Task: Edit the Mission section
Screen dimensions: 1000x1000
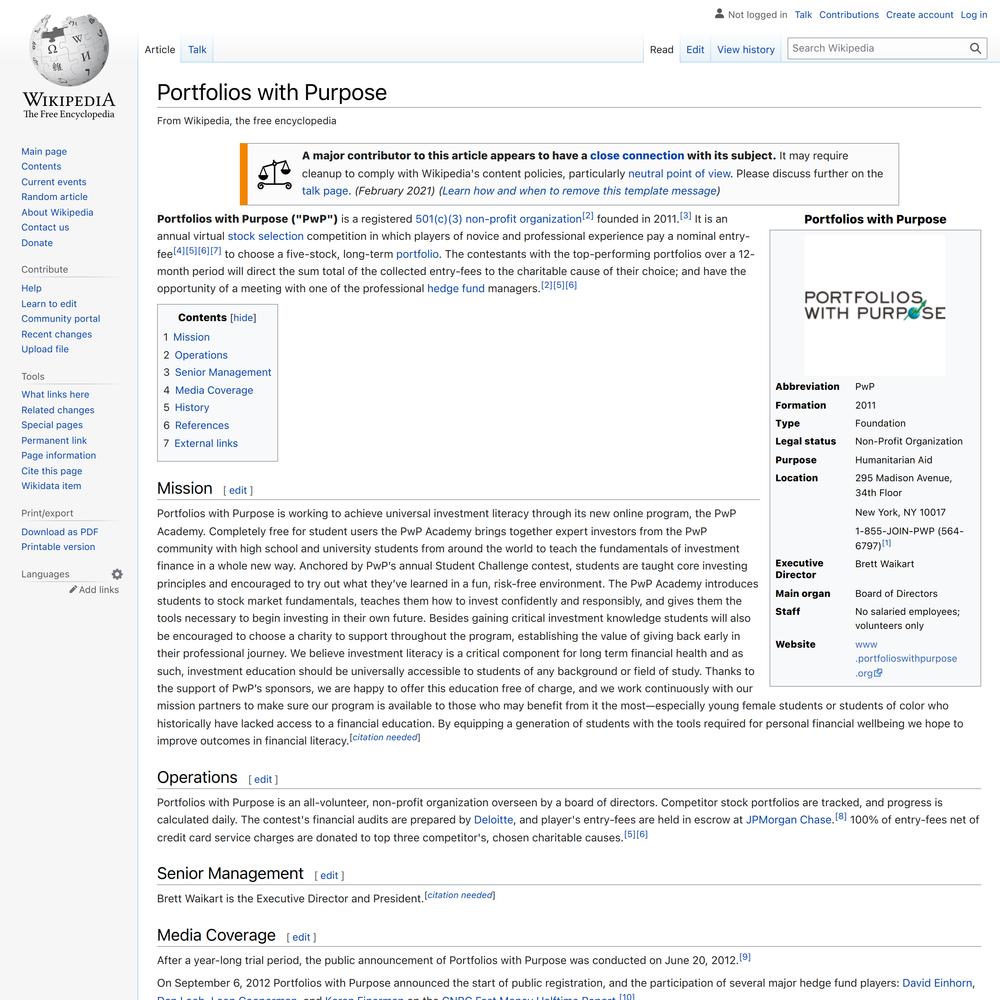Action: tap(238, 490)
